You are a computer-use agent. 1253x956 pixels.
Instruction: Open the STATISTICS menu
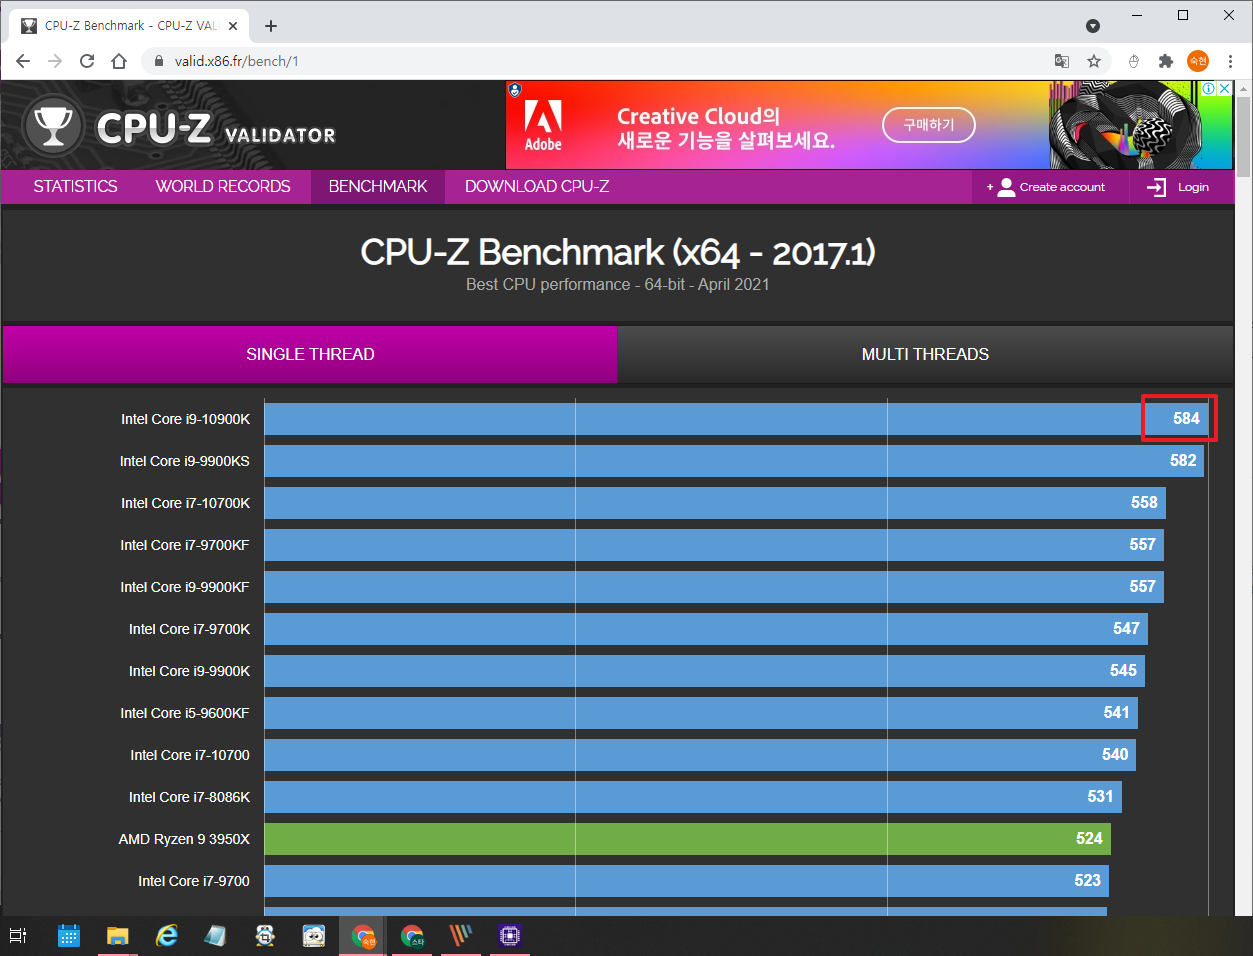75,187
